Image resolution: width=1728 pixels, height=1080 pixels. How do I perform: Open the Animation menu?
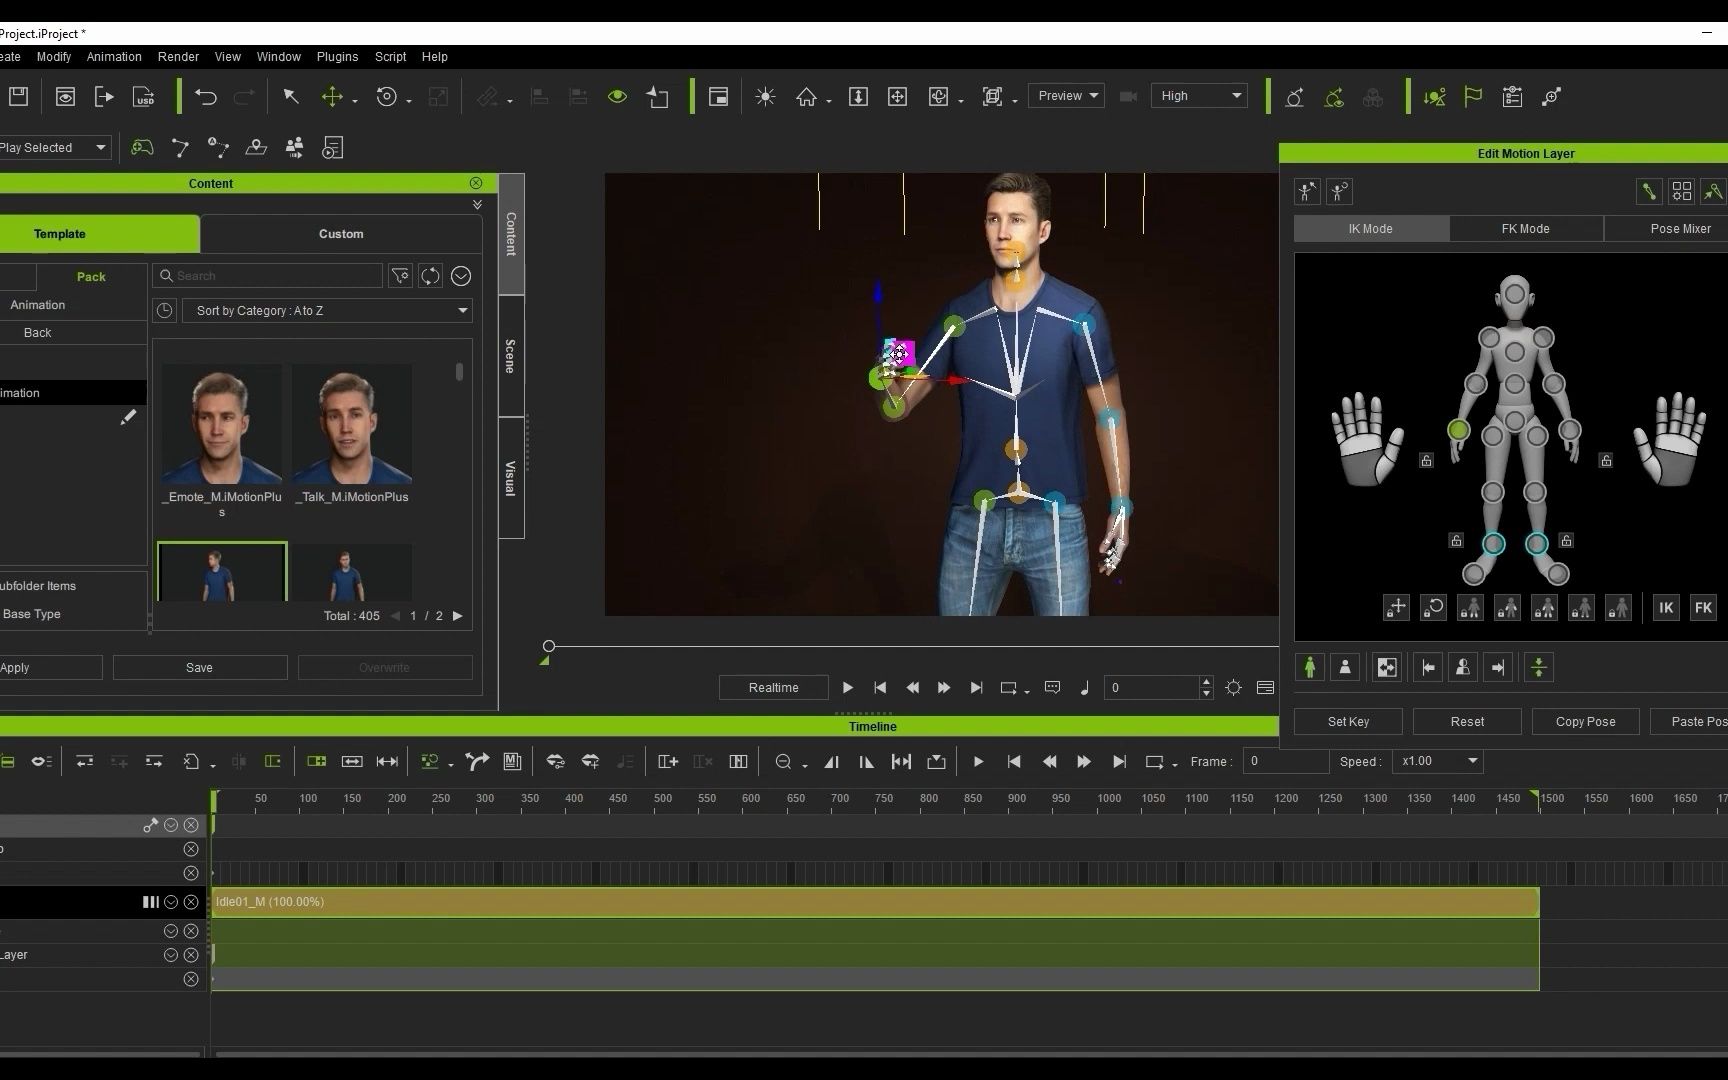click(114, 57)
